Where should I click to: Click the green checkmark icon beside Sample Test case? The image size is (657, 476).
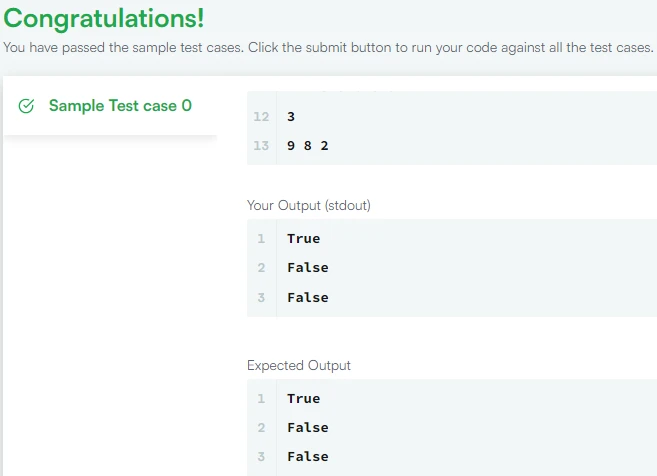point(27,106)
